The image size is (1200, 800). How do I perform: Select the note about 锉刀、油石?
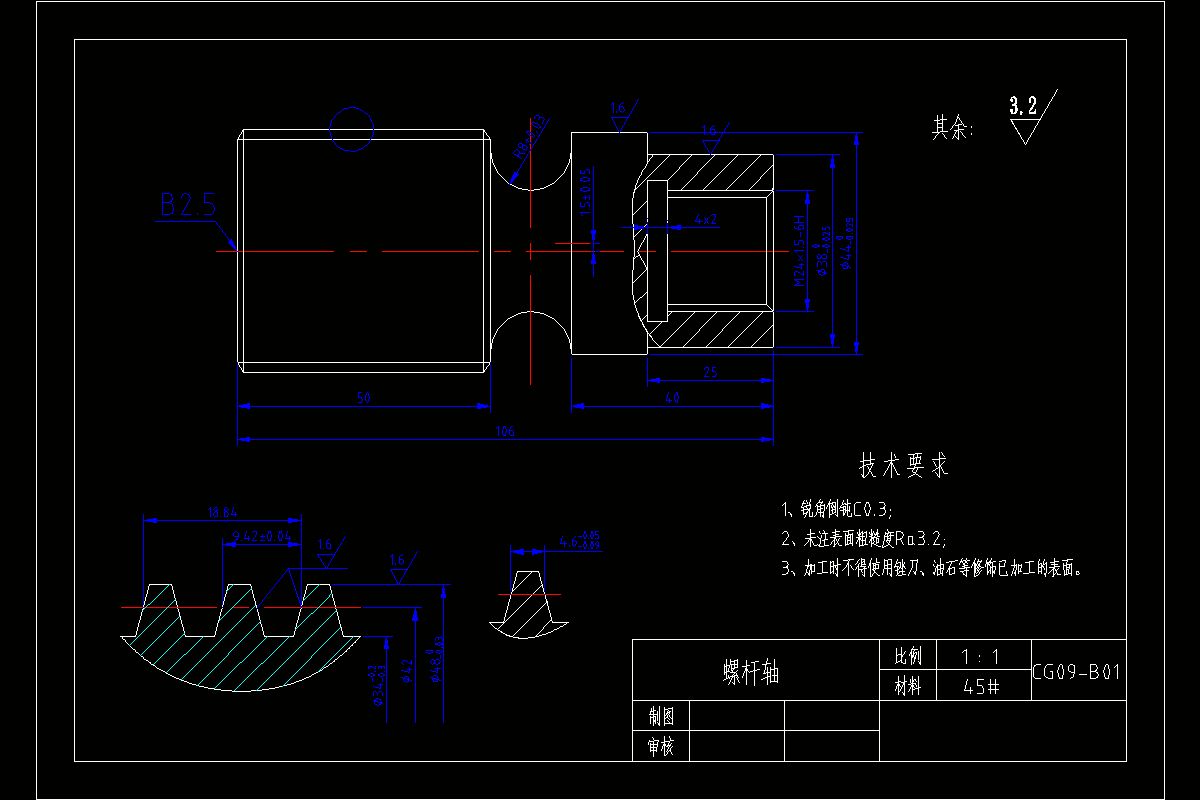point(933,569)
